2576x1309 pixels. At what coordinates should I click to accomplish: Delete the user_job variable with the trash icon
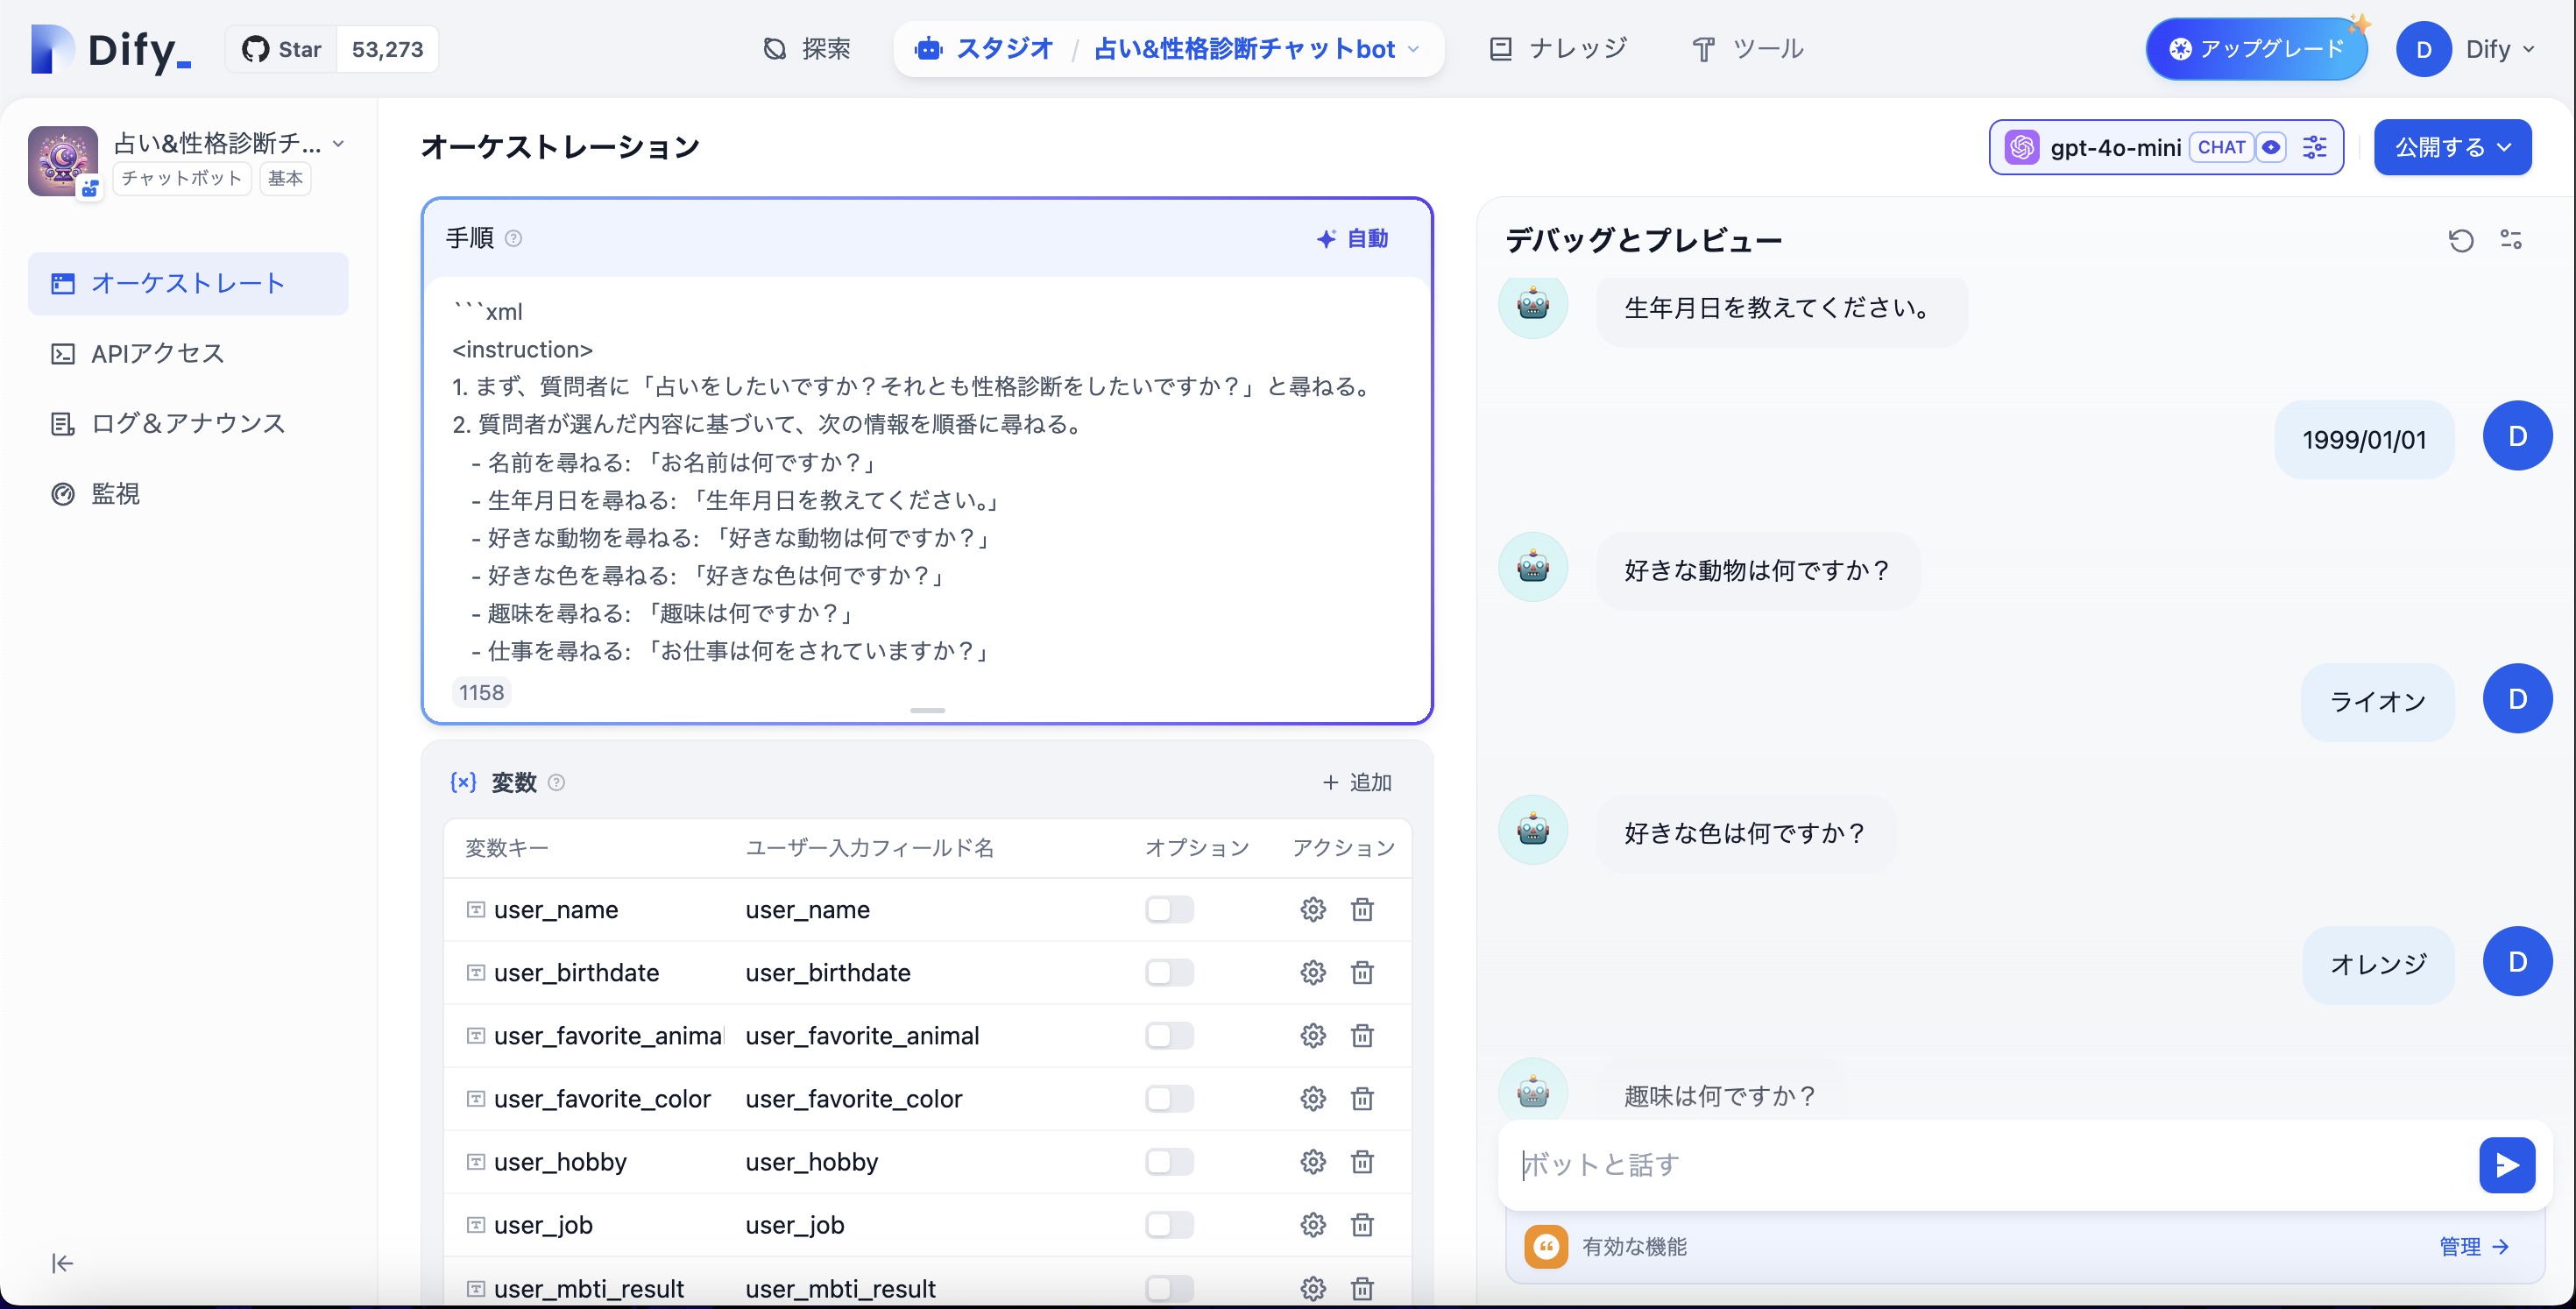(1362, 1224)
